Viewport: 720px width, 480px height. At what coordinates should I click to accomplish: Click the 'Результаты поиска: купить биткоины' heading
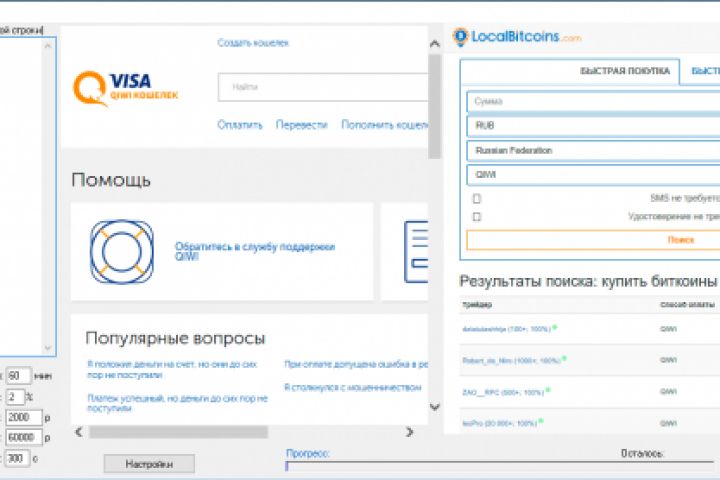pos(588,281)
